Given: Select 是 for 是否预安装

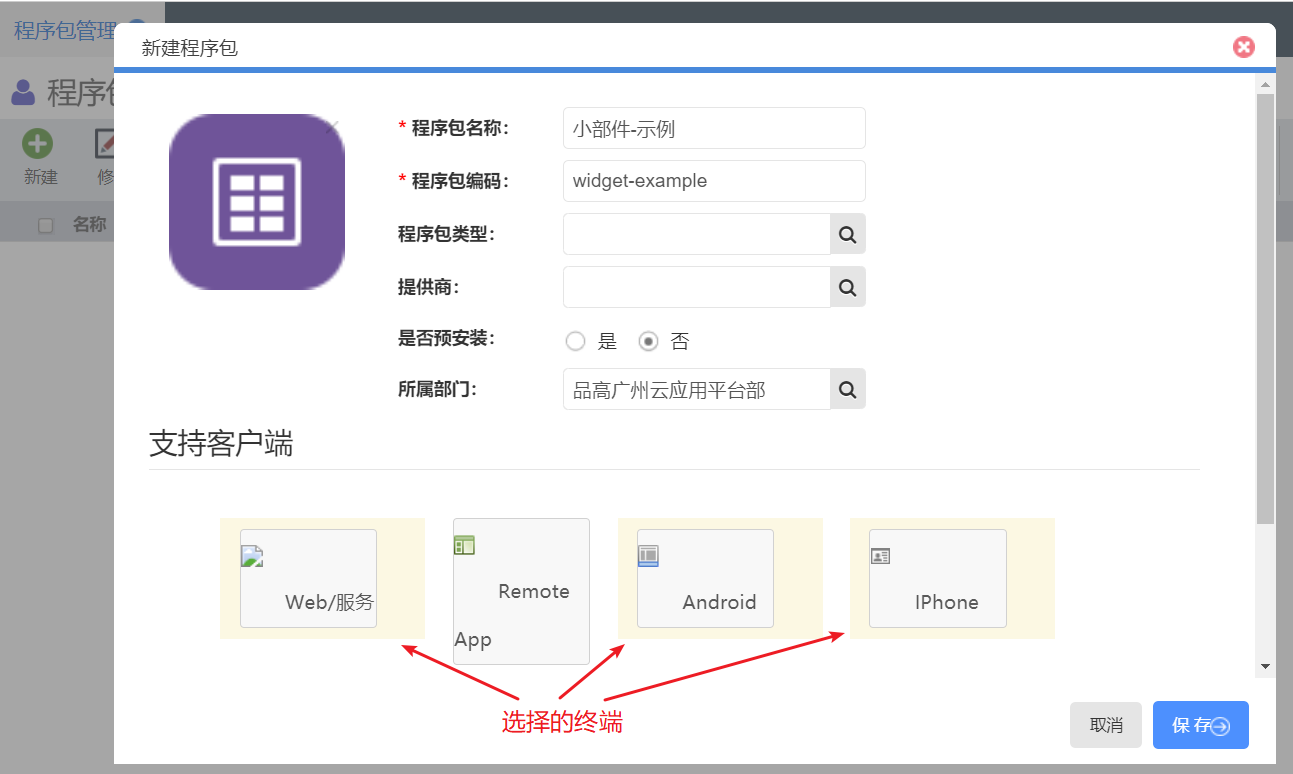Looking at the screenshot, I should [x=575, y=341].
